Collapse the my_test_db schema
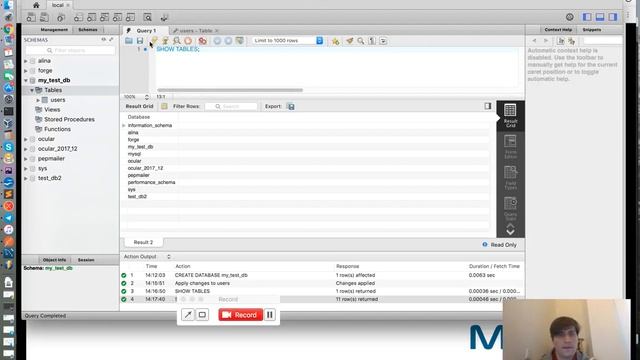This screenshot has height=360, width=640. pyautogui.click(x=26, y=80)
